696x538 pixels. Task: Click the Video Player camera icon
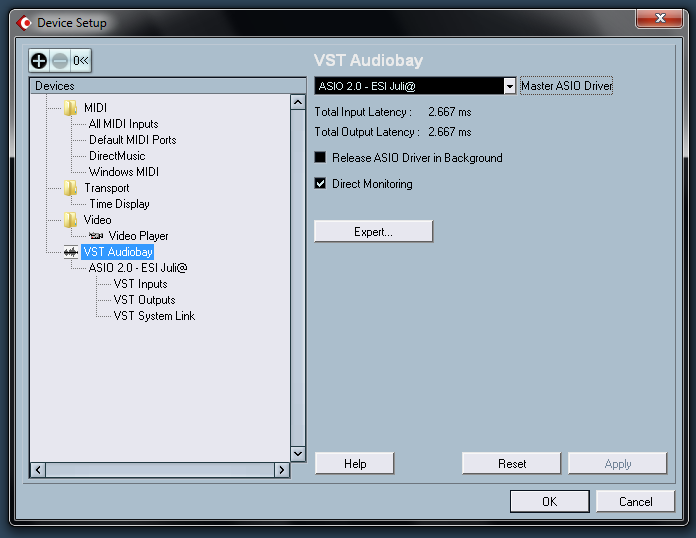pyautogui.click(x=96, y=236)
